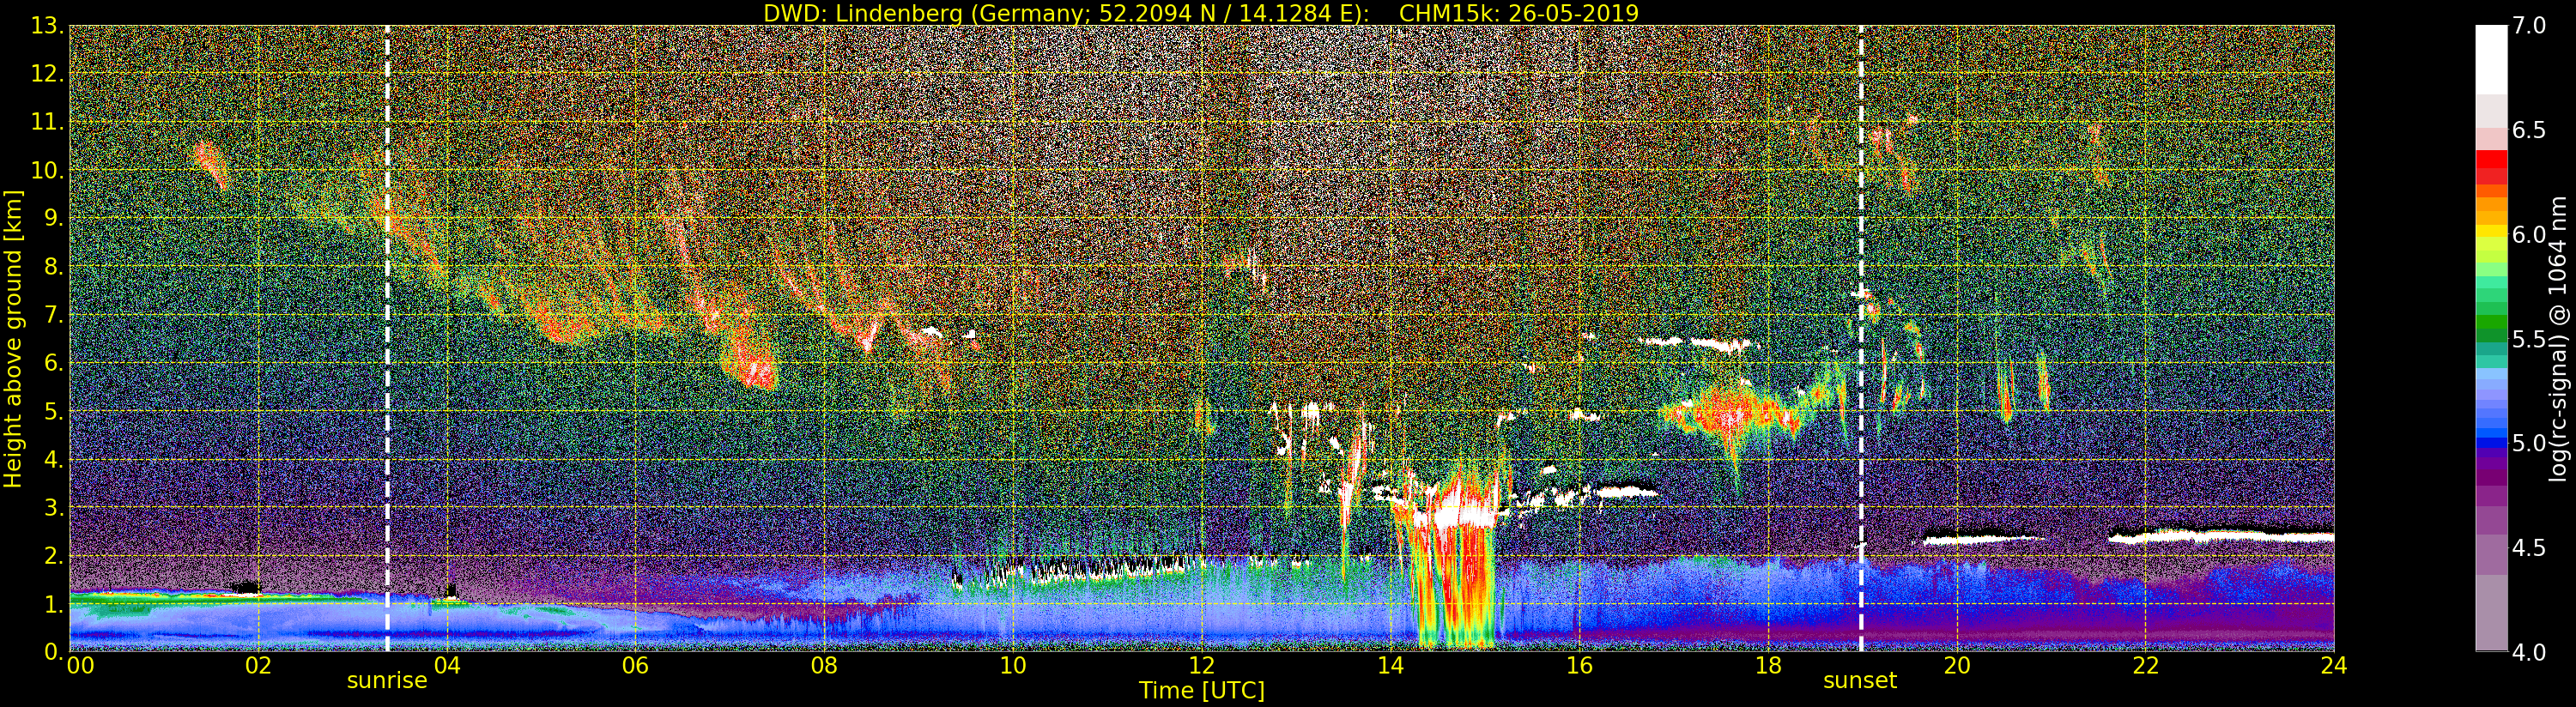Click the "02" time axis tick label
The height and width of the screenshot is (707, 2576).
click(258, 665)
